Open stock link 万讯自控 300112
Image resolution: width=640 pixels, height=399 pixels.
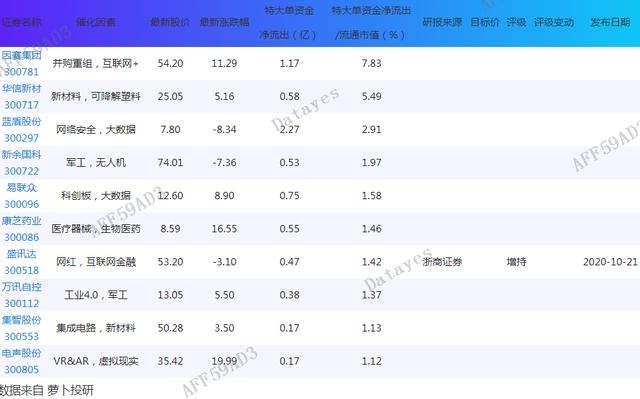21,295
